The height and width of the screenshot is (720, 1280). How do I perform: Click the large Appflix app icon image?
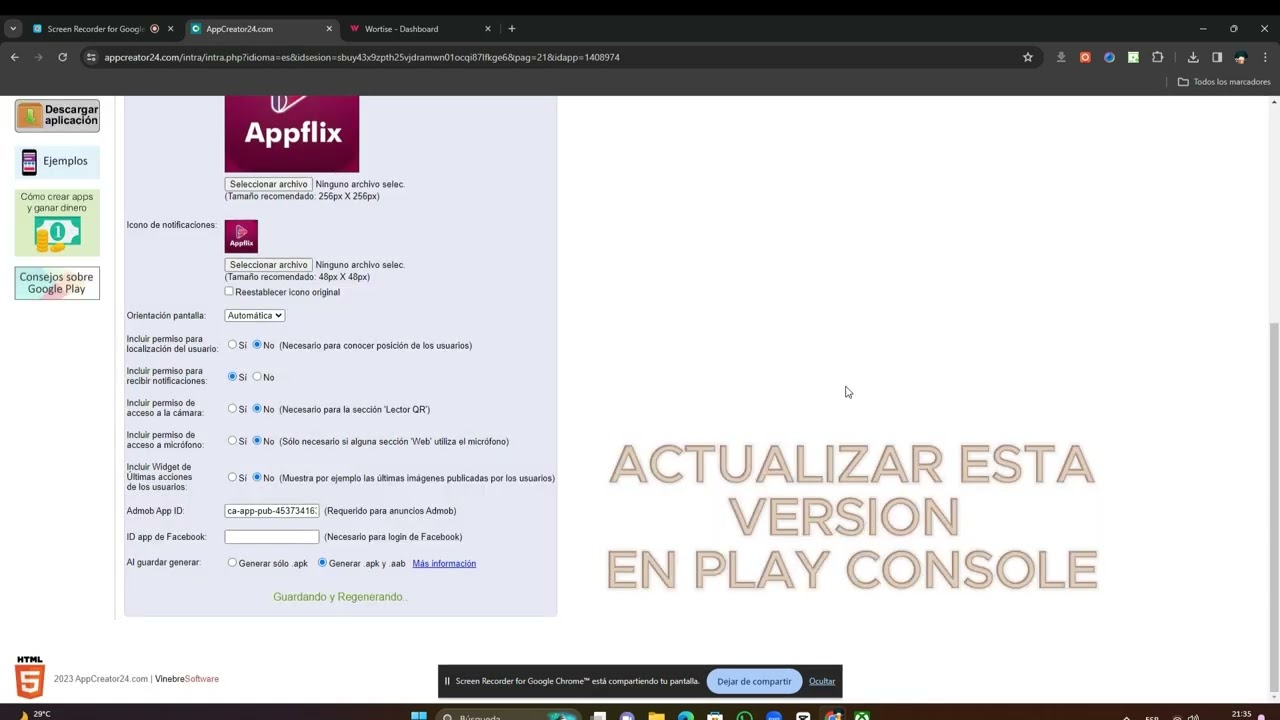292,134
